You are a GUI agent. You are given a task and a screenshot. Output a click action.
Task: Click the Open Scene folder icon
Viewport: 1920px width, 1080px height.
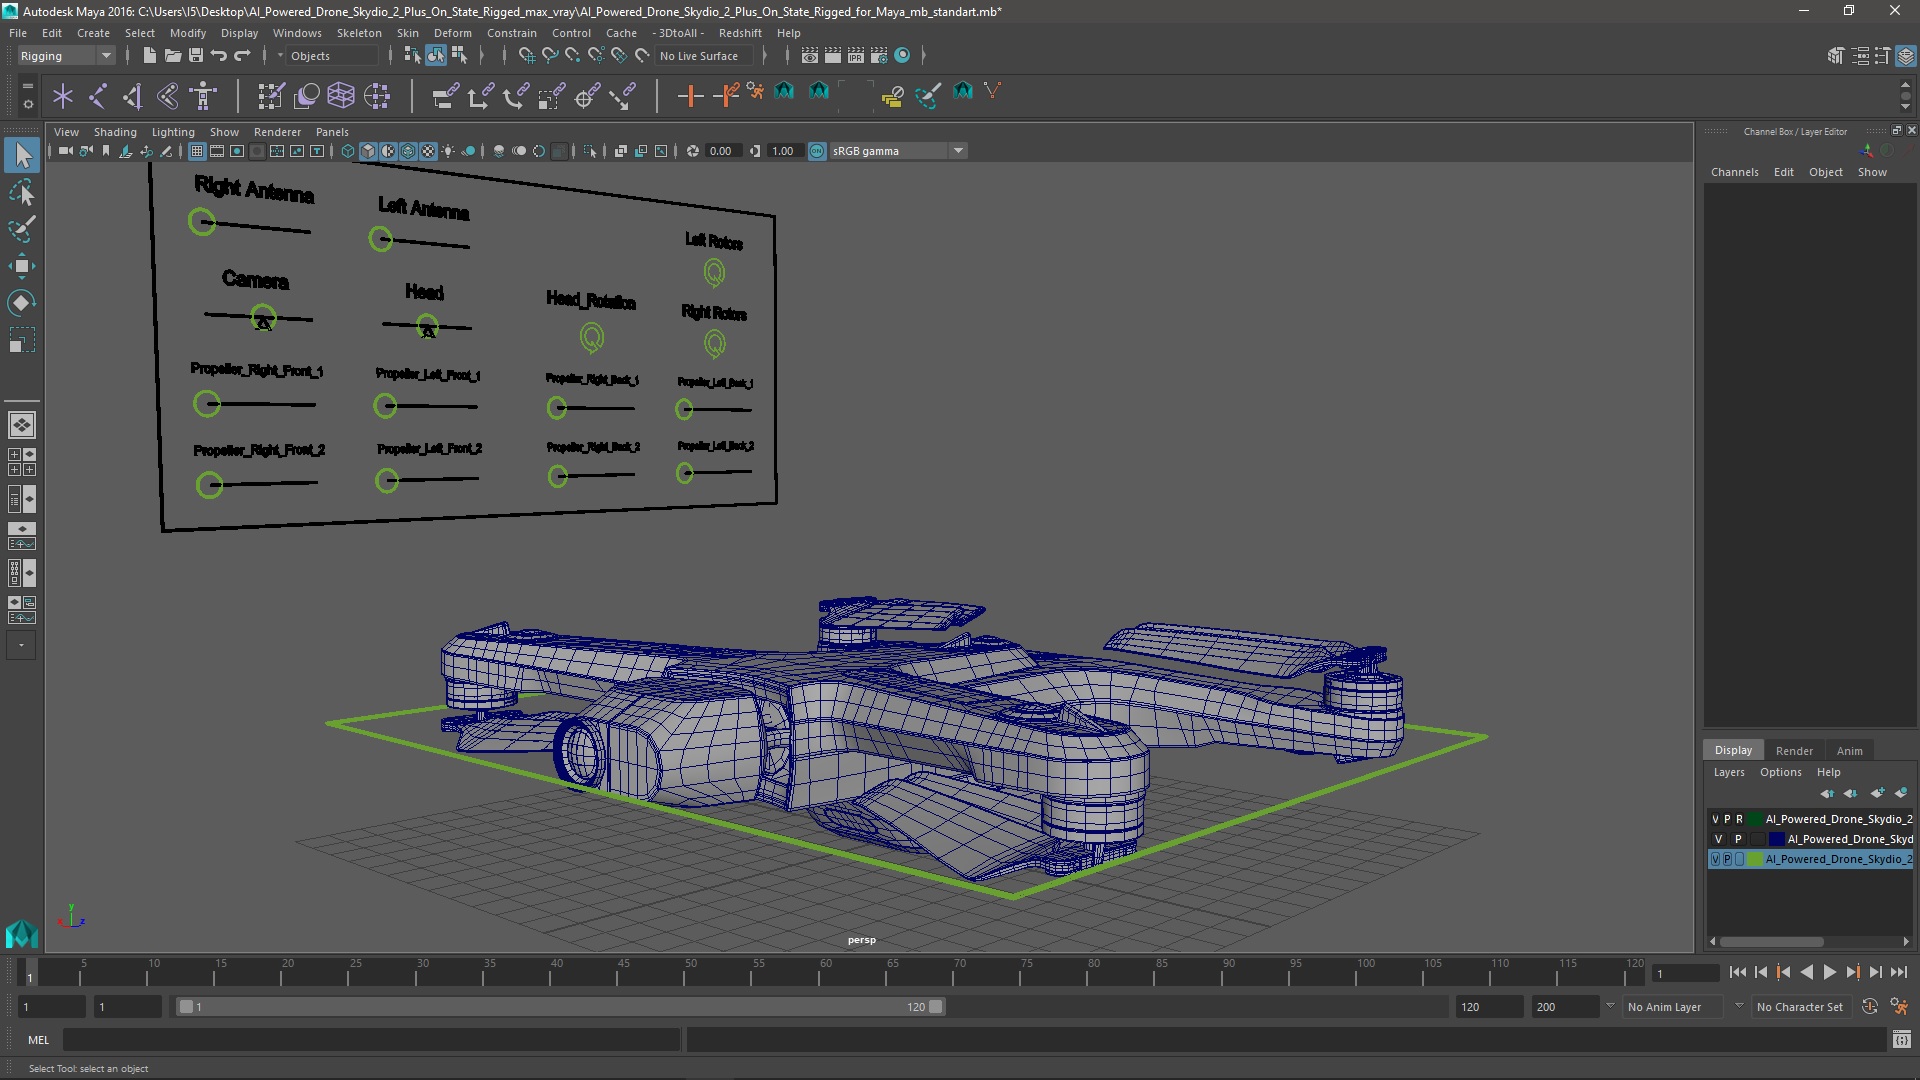[173, 56]
